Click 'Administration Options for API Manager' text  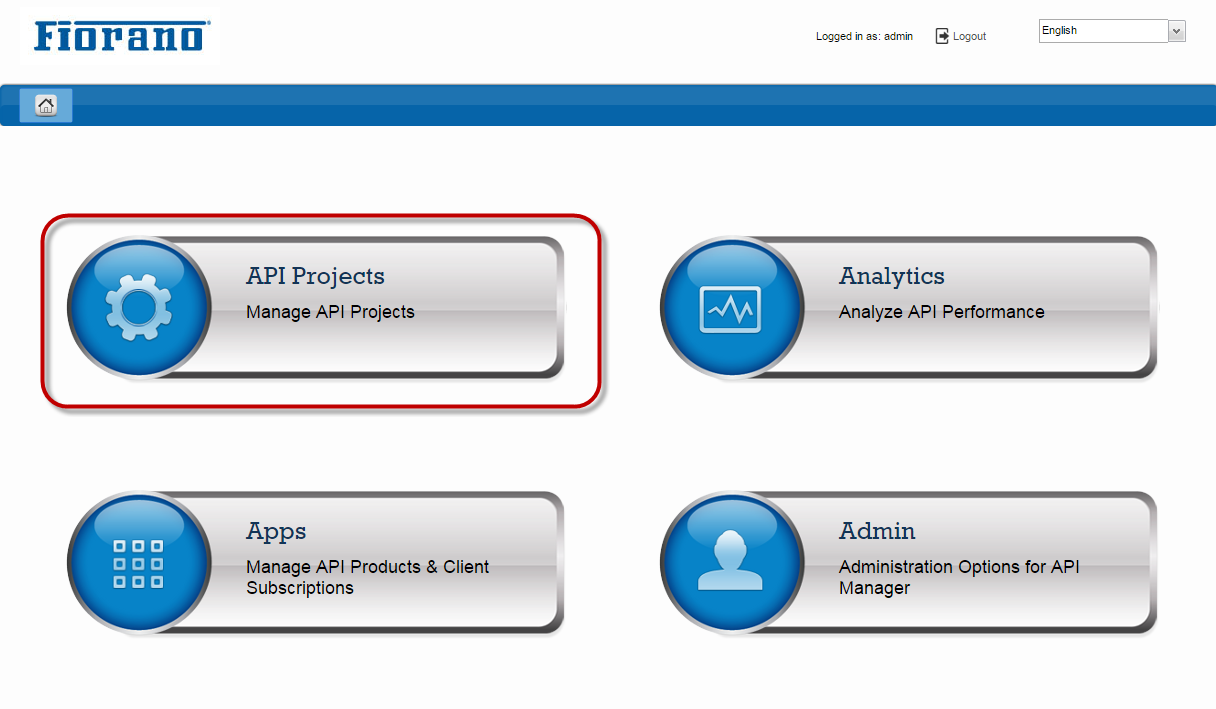[959, 577]
